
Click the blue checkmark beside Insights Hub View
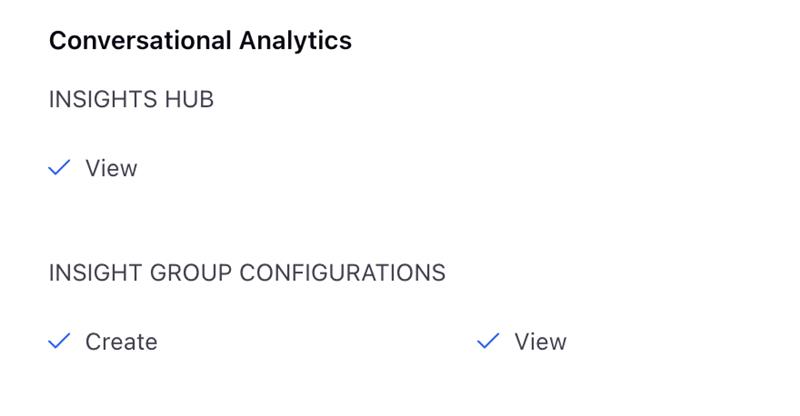pos(59,167)
